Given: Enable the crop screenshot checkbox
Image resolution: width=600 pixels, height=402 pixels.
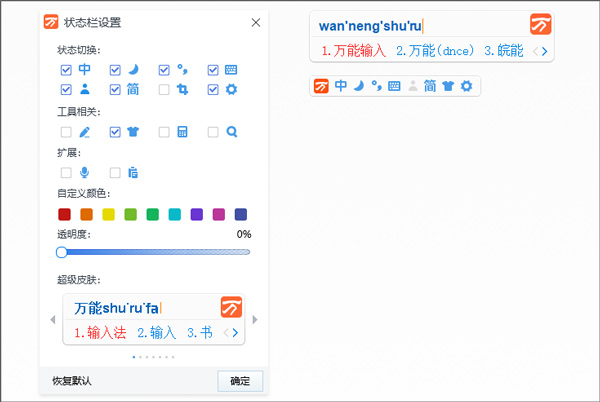Looking at the screenshot, I should [164, 90].
